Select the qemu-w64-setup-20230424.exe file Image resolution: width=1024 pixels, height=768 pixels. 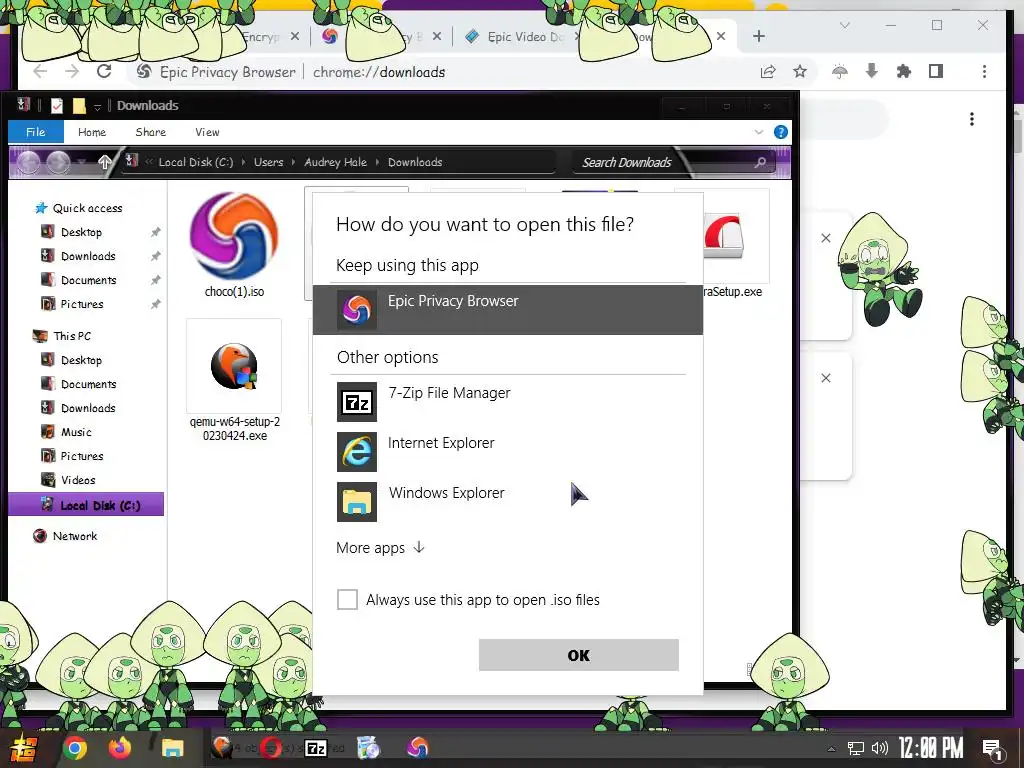tap(234, 381)
